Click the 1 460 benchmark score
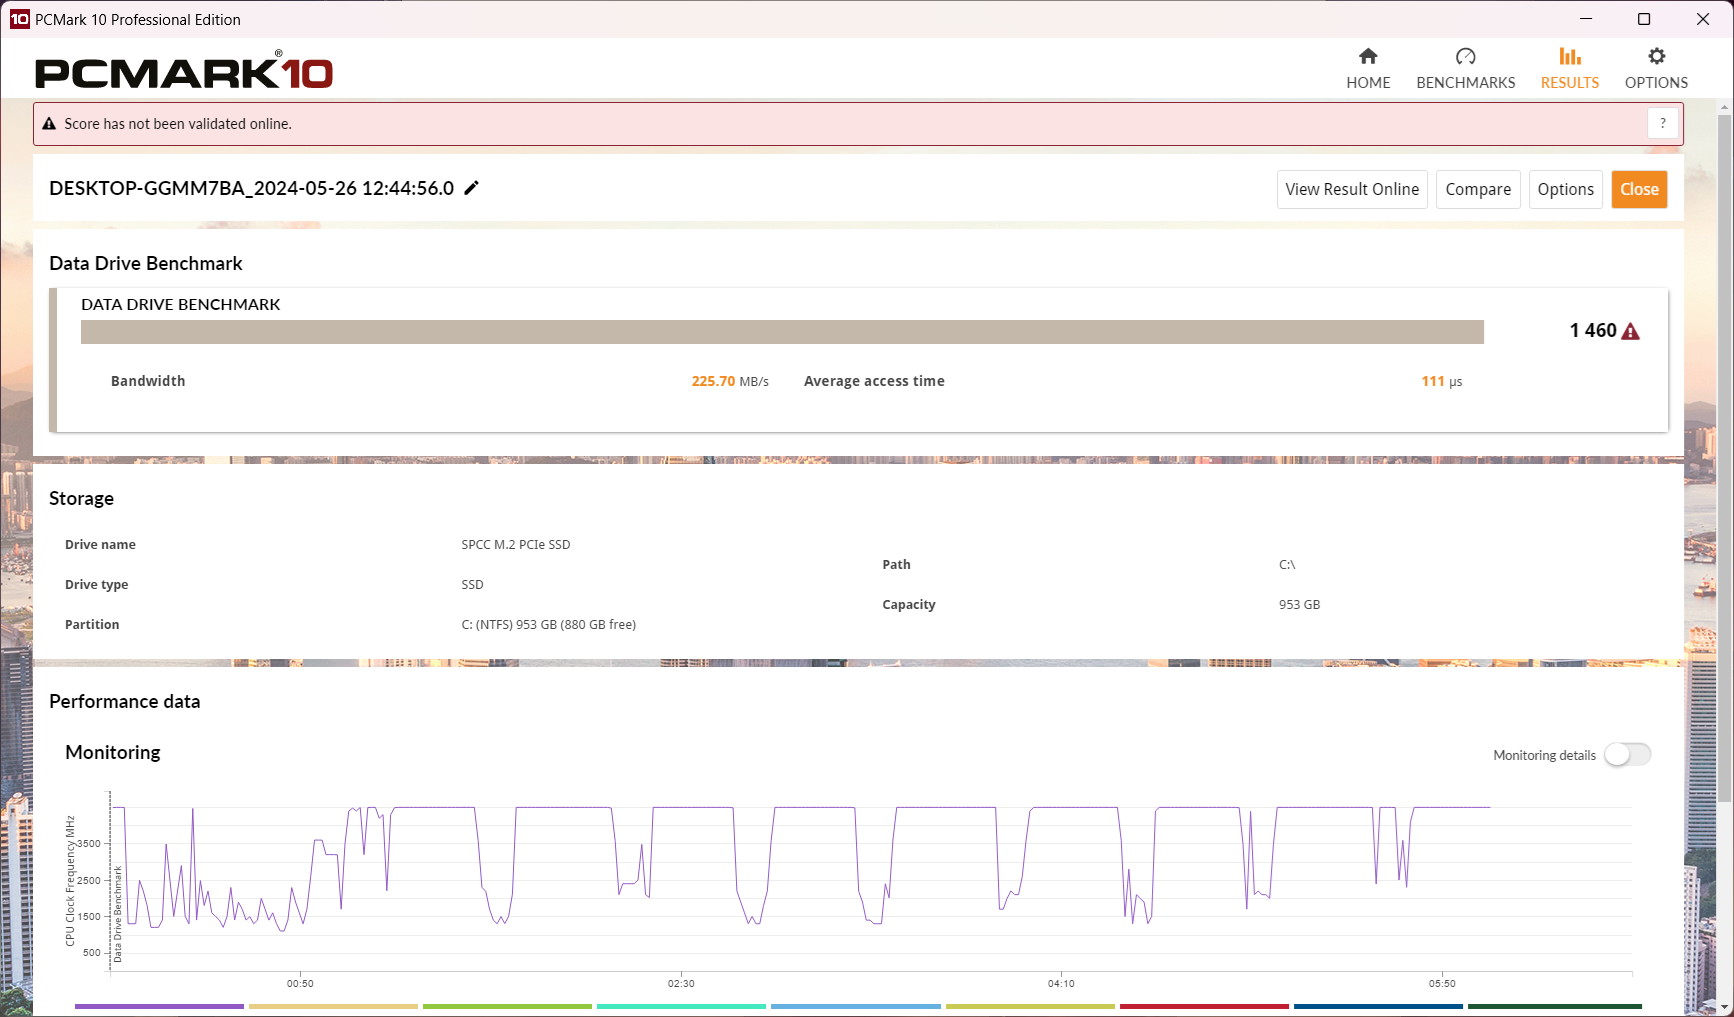 coord(1593,331)
